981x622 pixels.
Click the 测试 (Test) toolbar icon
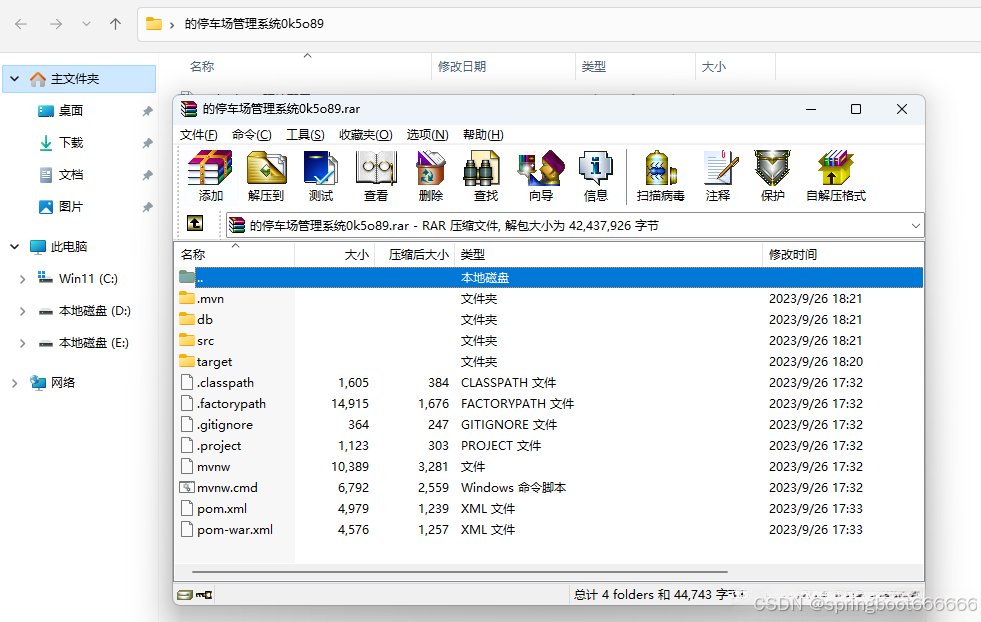(x=321, y=168)
